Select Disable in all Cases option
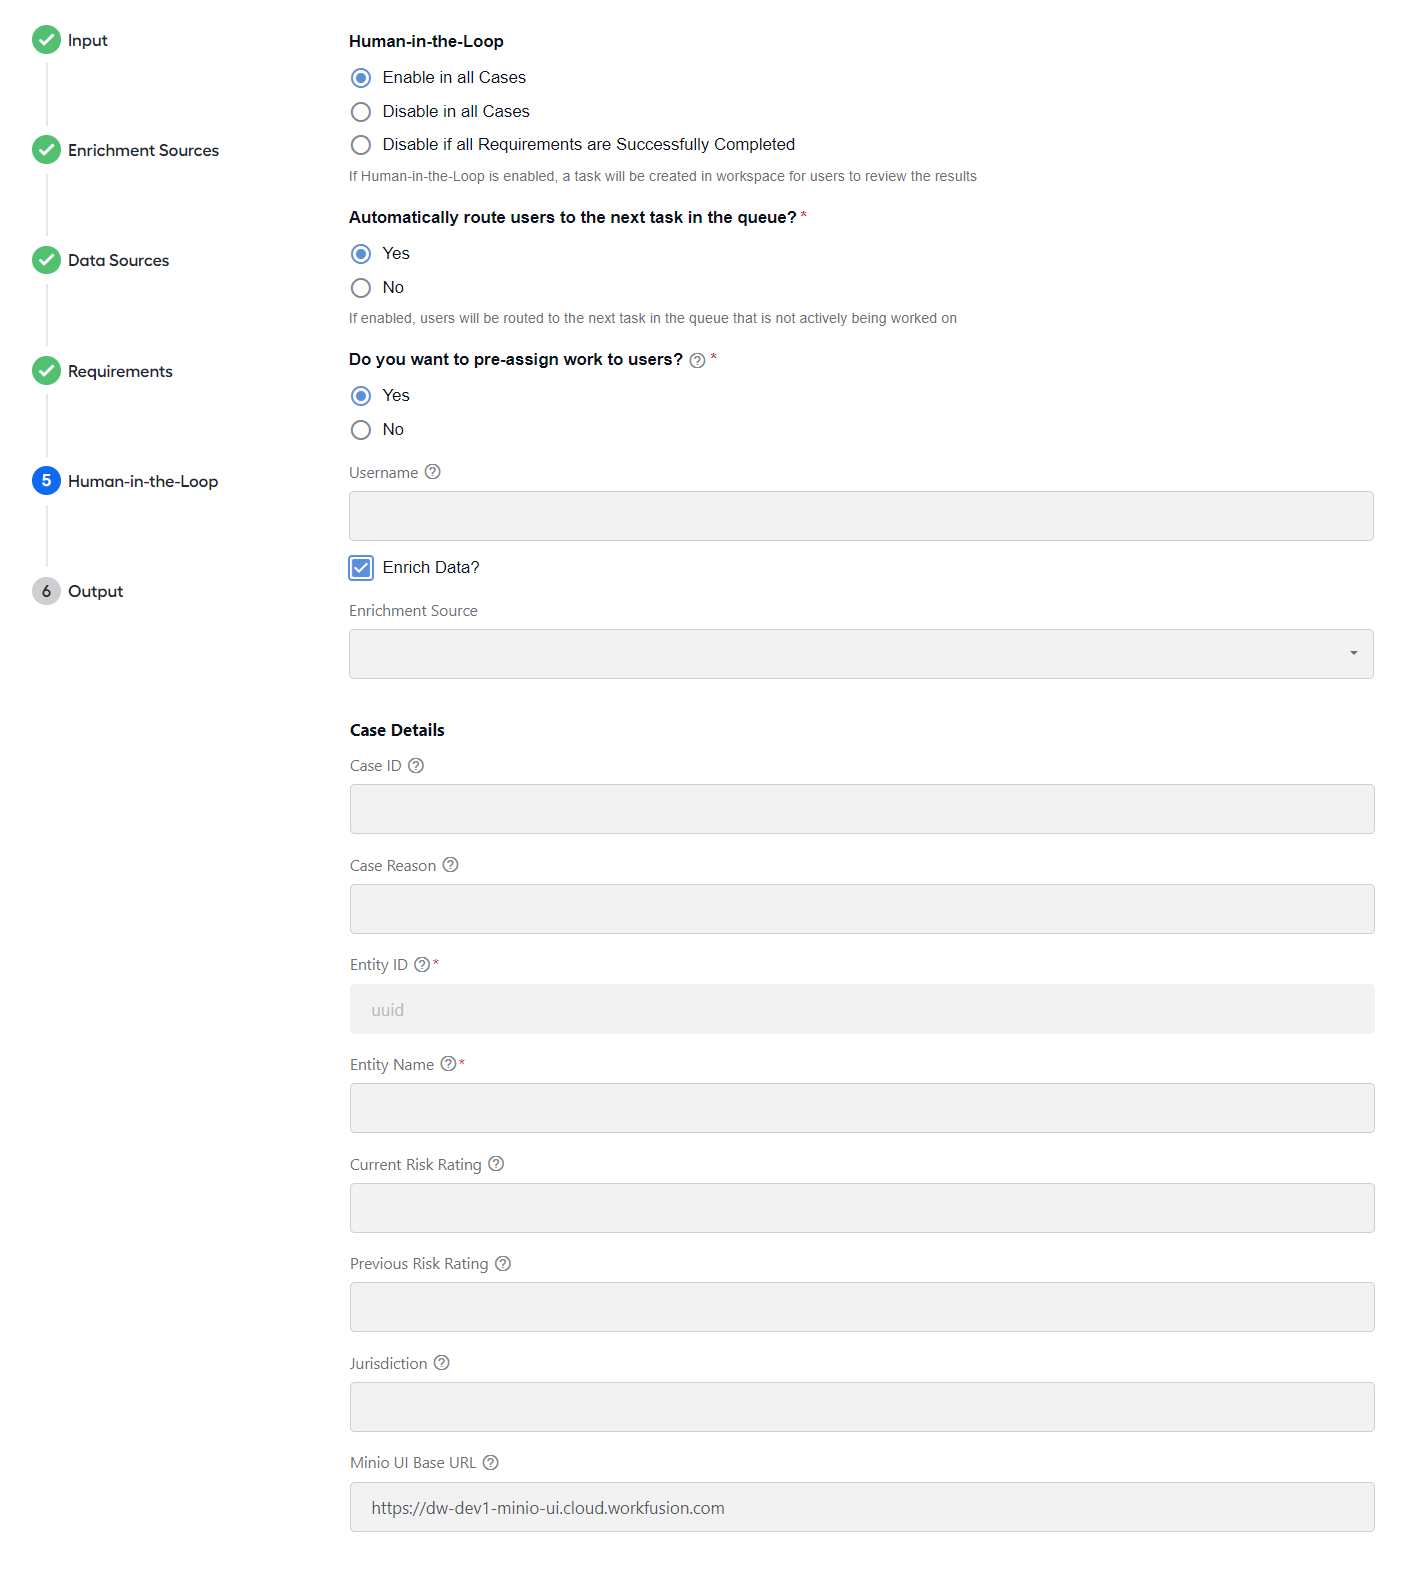Viewport: 1410px width, 1570px height. point(361,112)
